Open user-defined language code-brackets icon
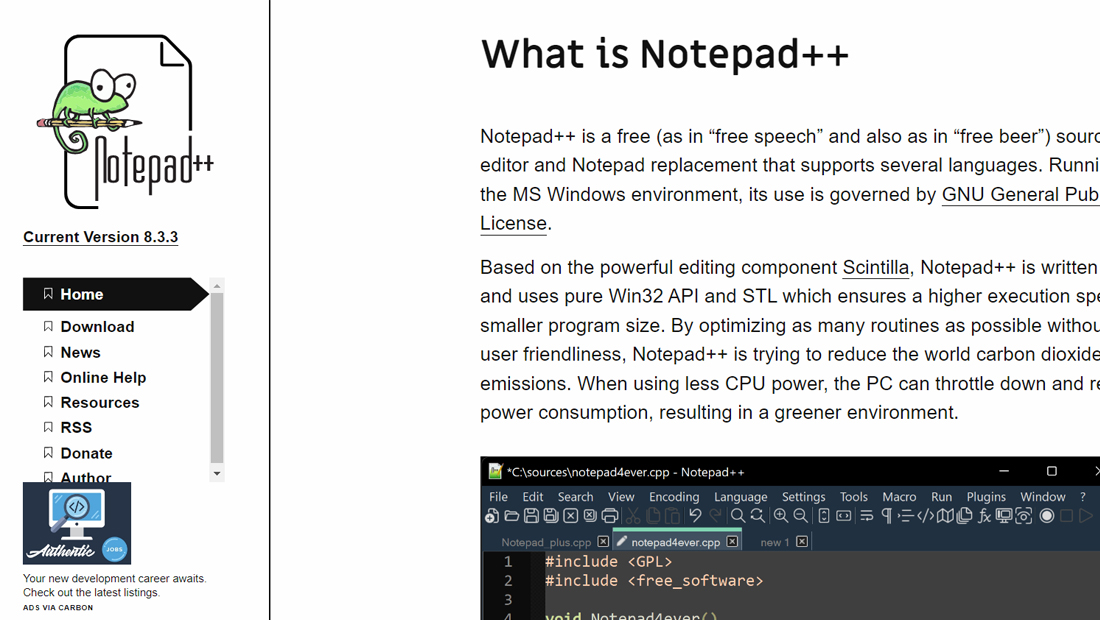Viewport: 1100px width, 620px height. point(925,516)
